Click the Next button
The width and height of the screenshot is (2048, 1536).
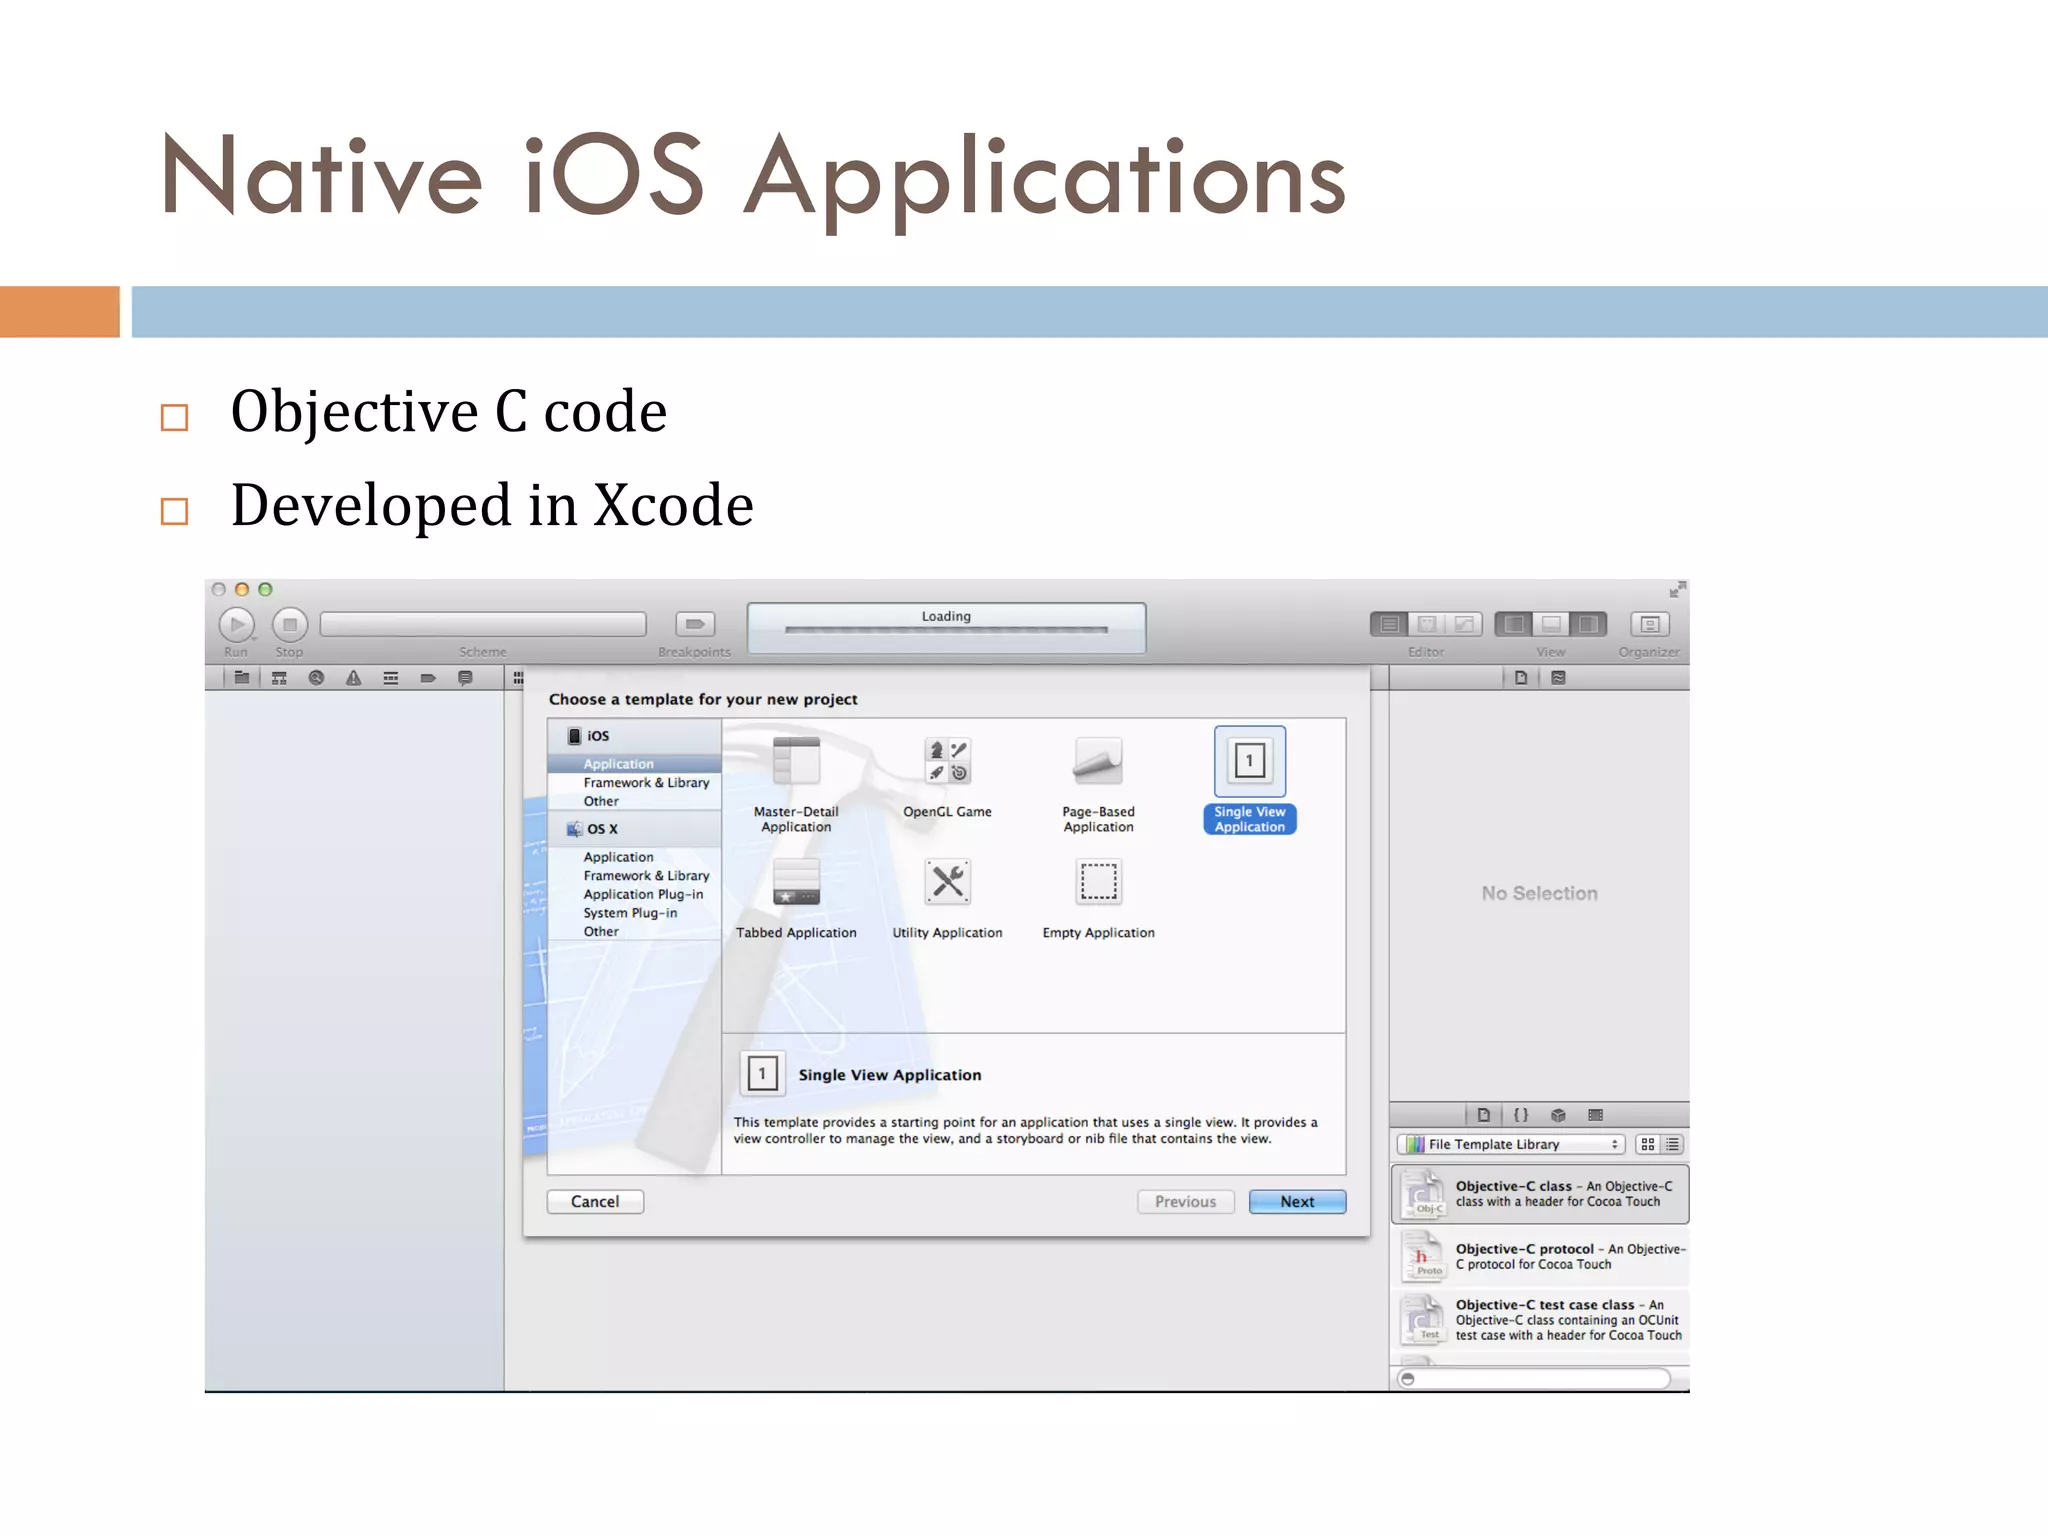tap(1298, 1202)
